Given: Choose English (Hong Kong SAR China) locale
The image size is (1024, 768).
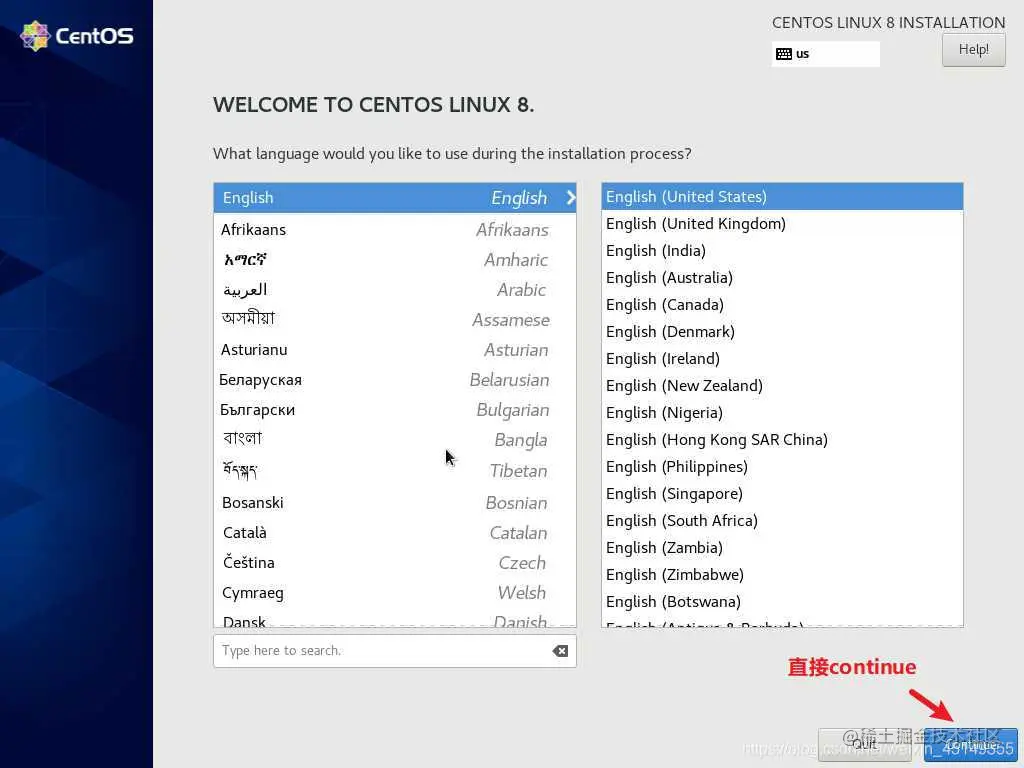Looking at the screenshot, I should [x=782, y=440].
